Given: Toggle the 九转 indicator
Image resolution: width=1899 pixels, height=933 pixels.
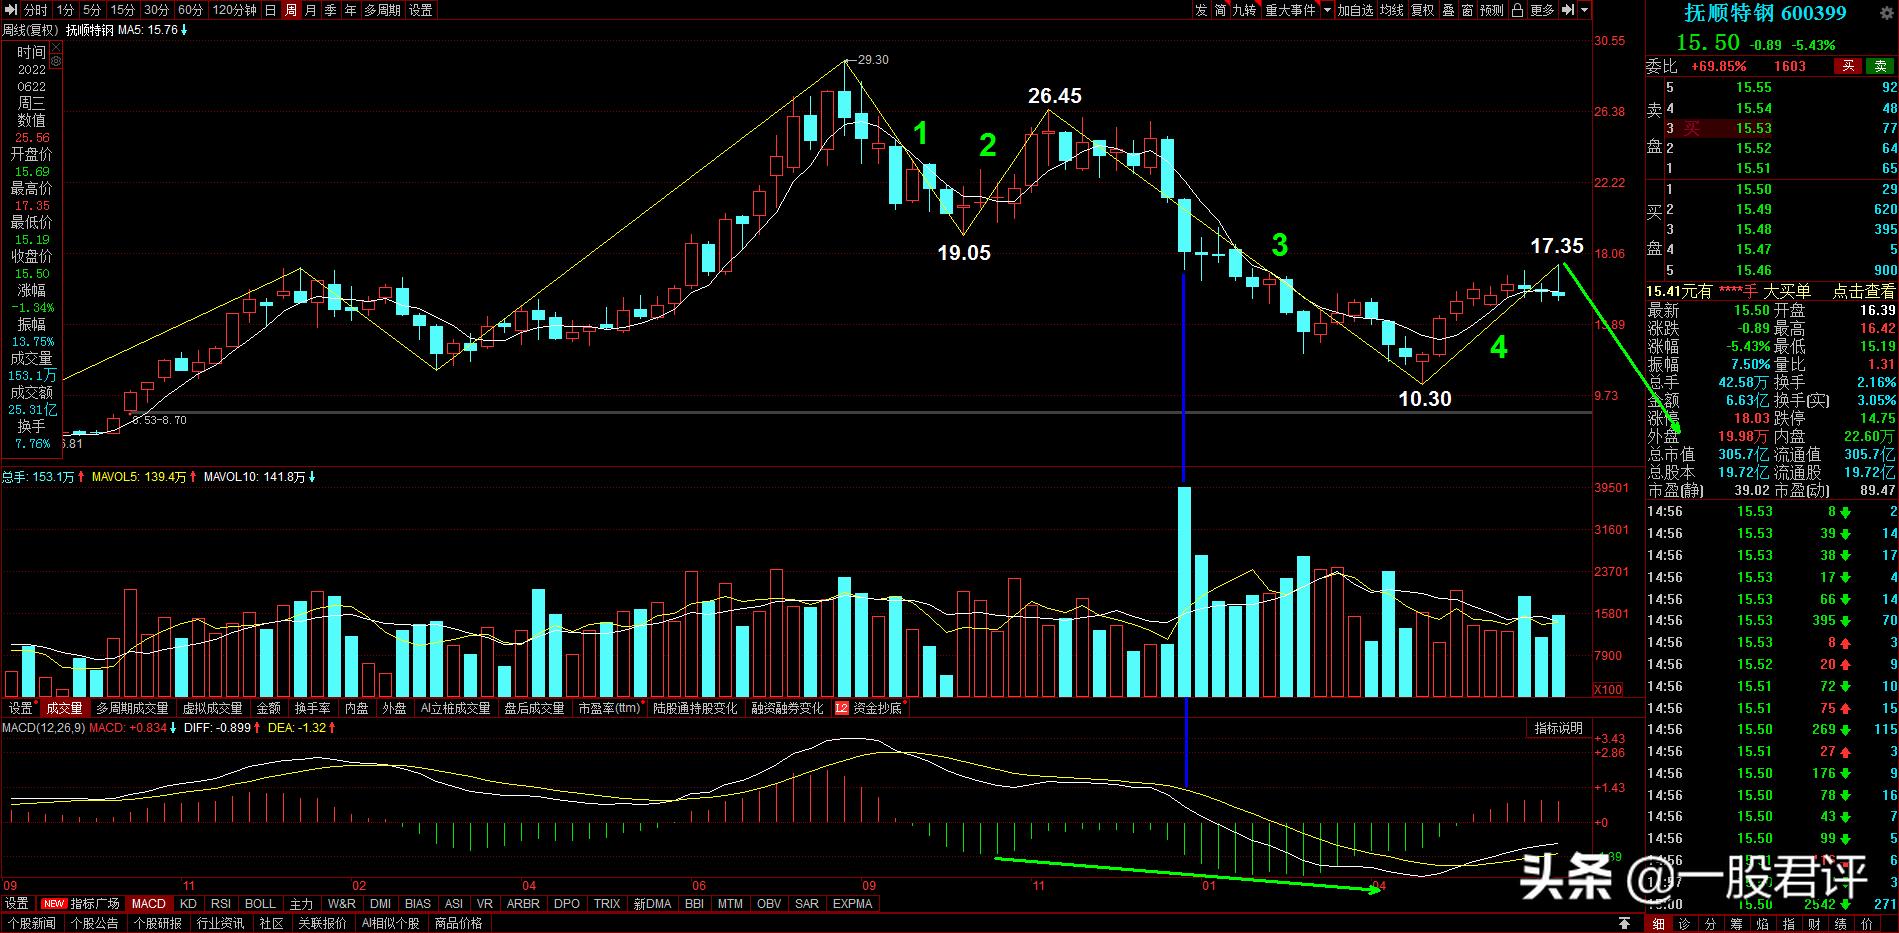Looking at the screenshot, I should pyautogui.click(x=1244, y=10).
